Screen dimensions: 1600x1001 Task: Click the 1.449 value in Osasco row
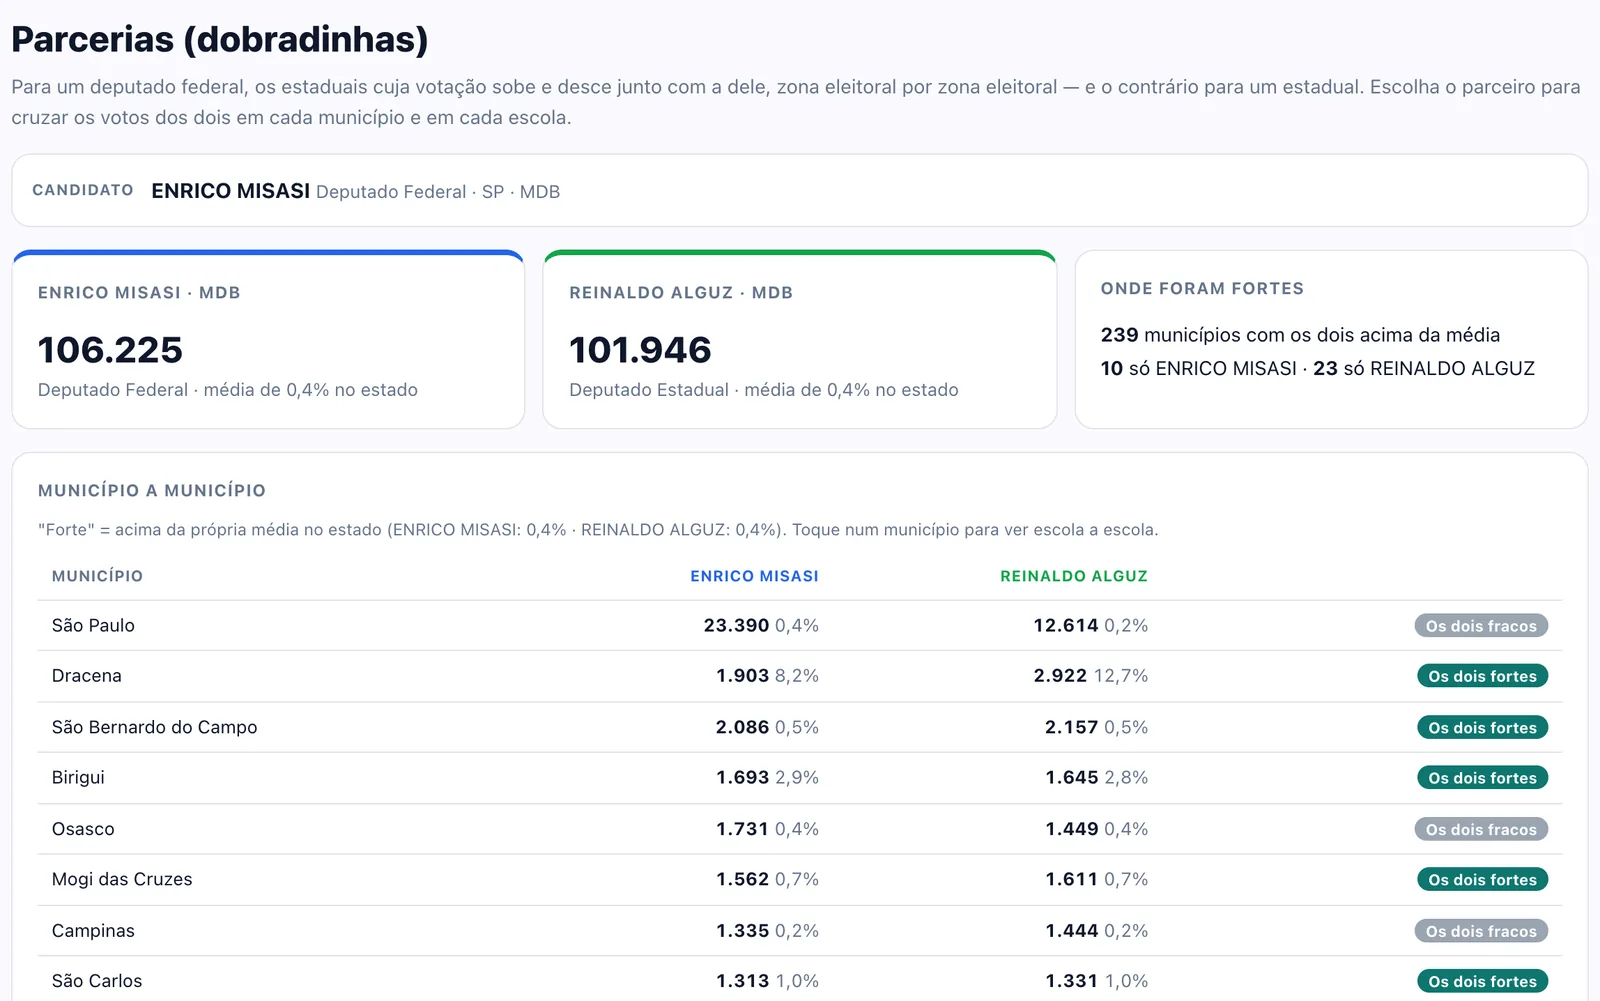tap(1072, 829)
